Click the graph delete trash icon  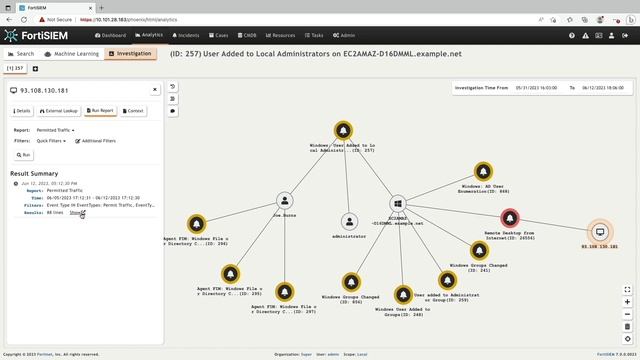(x=627, y=327)
